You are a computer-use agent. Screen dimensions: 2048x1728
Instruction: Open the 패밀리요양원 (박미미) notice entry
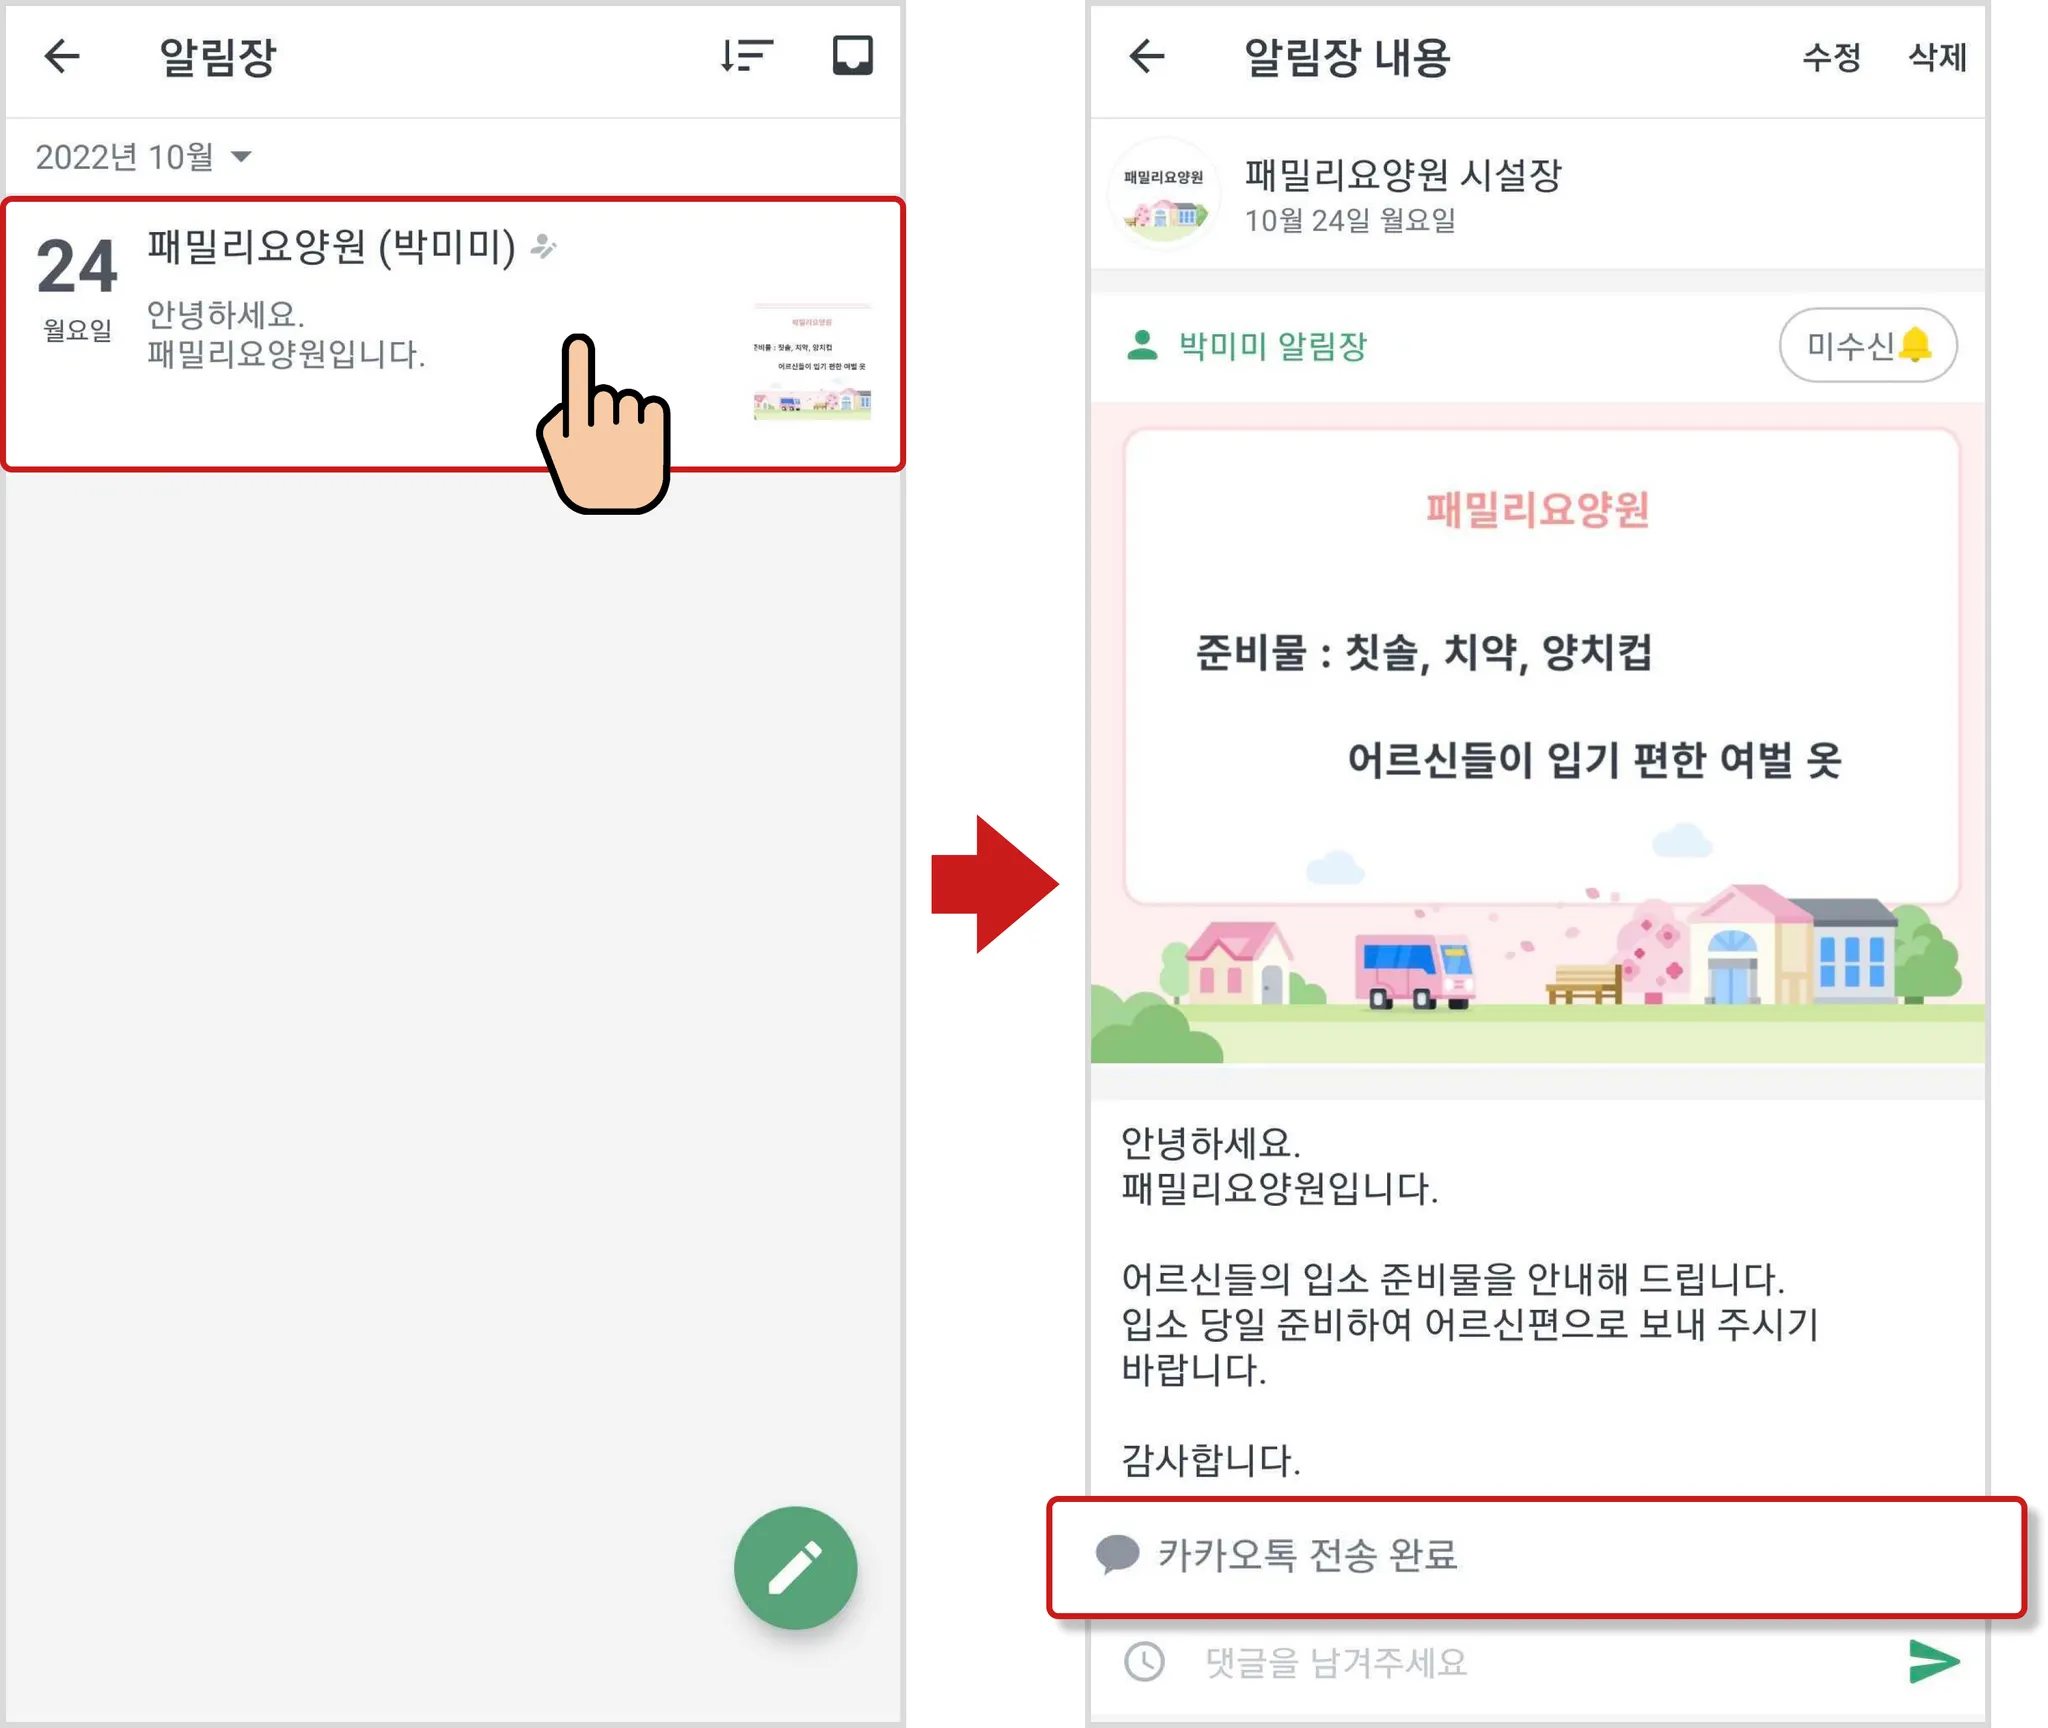[453, 334]
